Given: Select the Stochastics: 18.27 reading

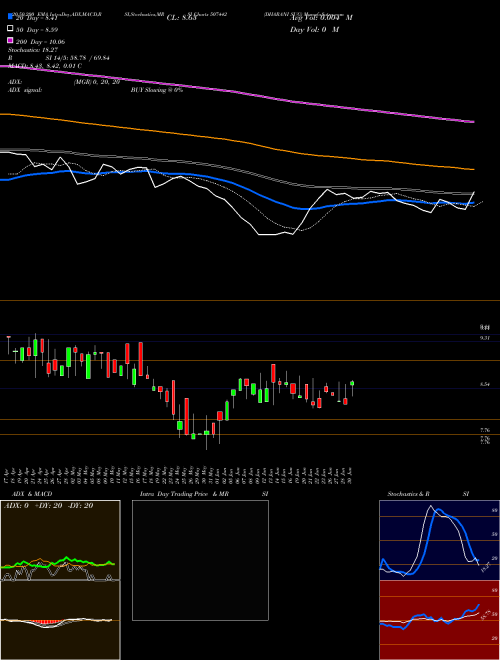Looking at the screenshot, I should (33, 50).
